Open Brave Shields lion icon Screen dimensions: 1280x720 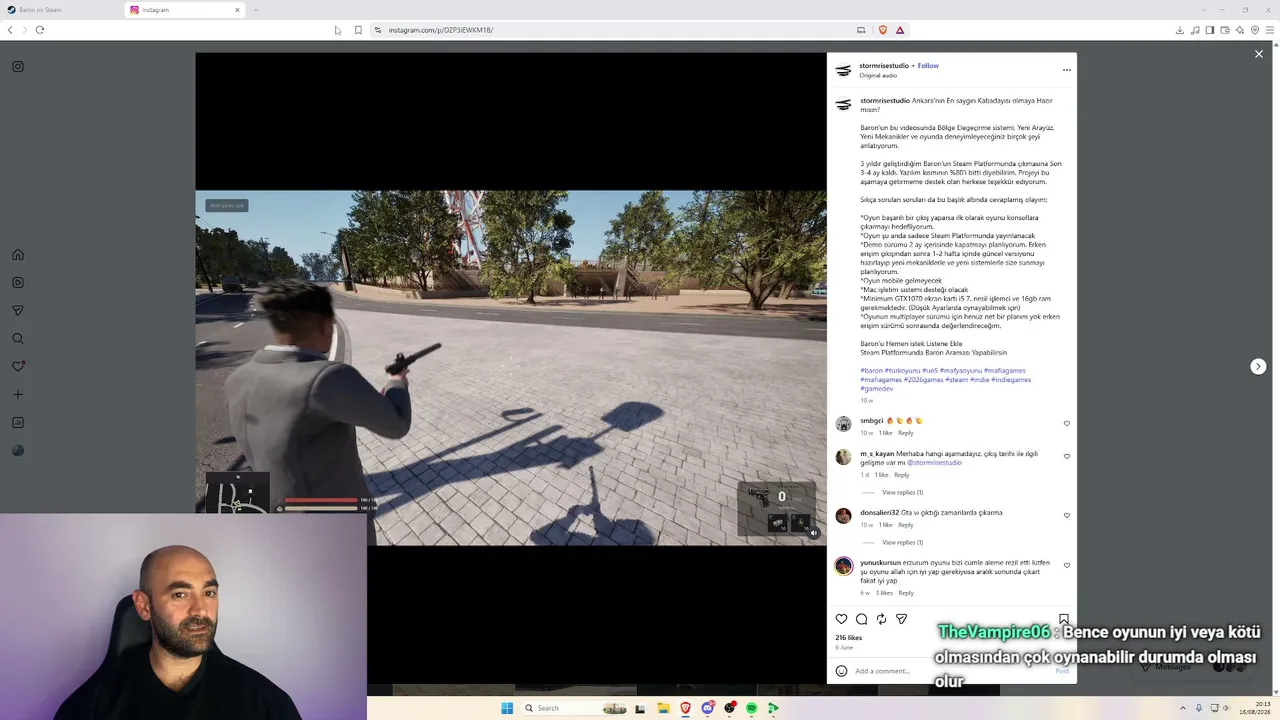[882, 30]
